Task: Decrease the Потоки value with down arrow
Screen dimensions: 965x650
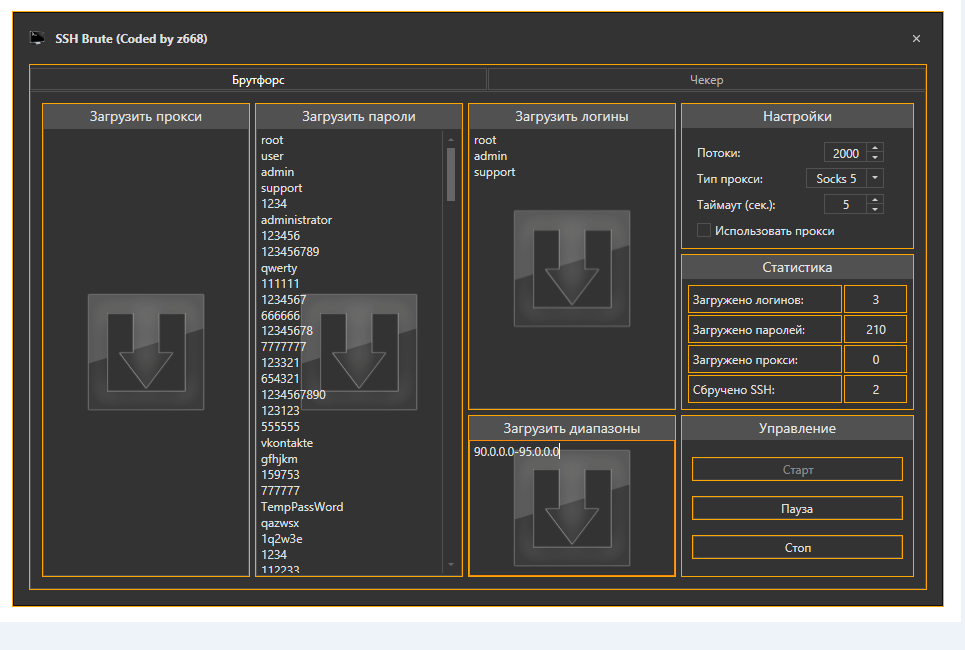Action: (876, 157)
